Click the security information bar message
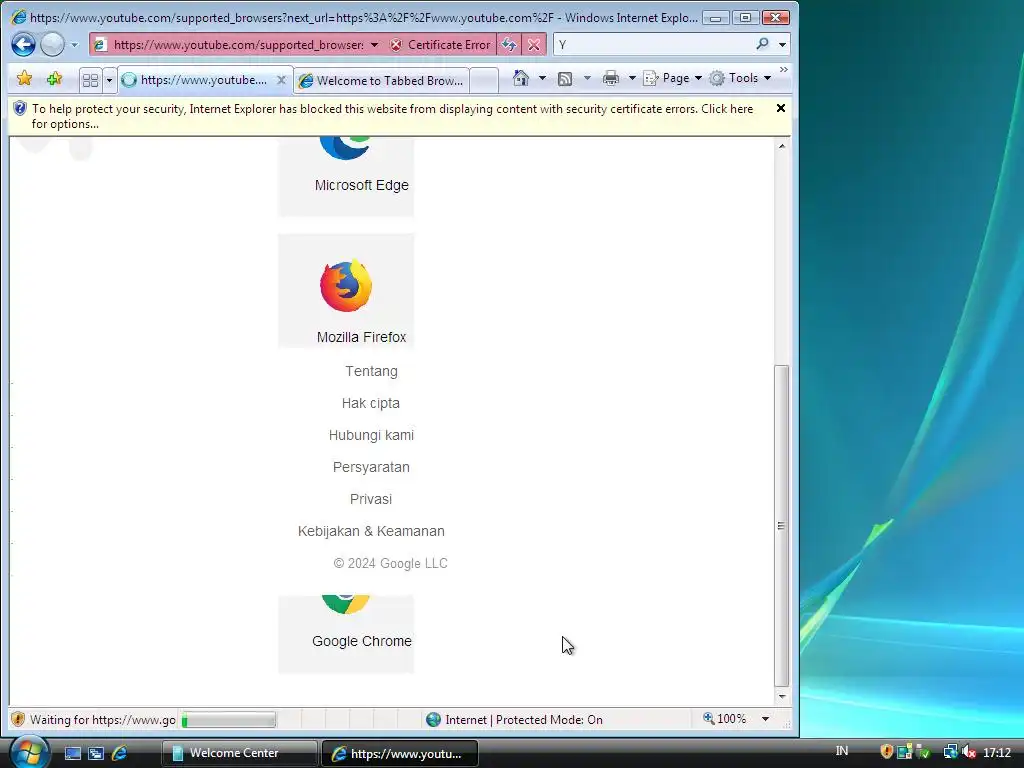The width and height of the screenshot is (1024, 768). point(392,116)
